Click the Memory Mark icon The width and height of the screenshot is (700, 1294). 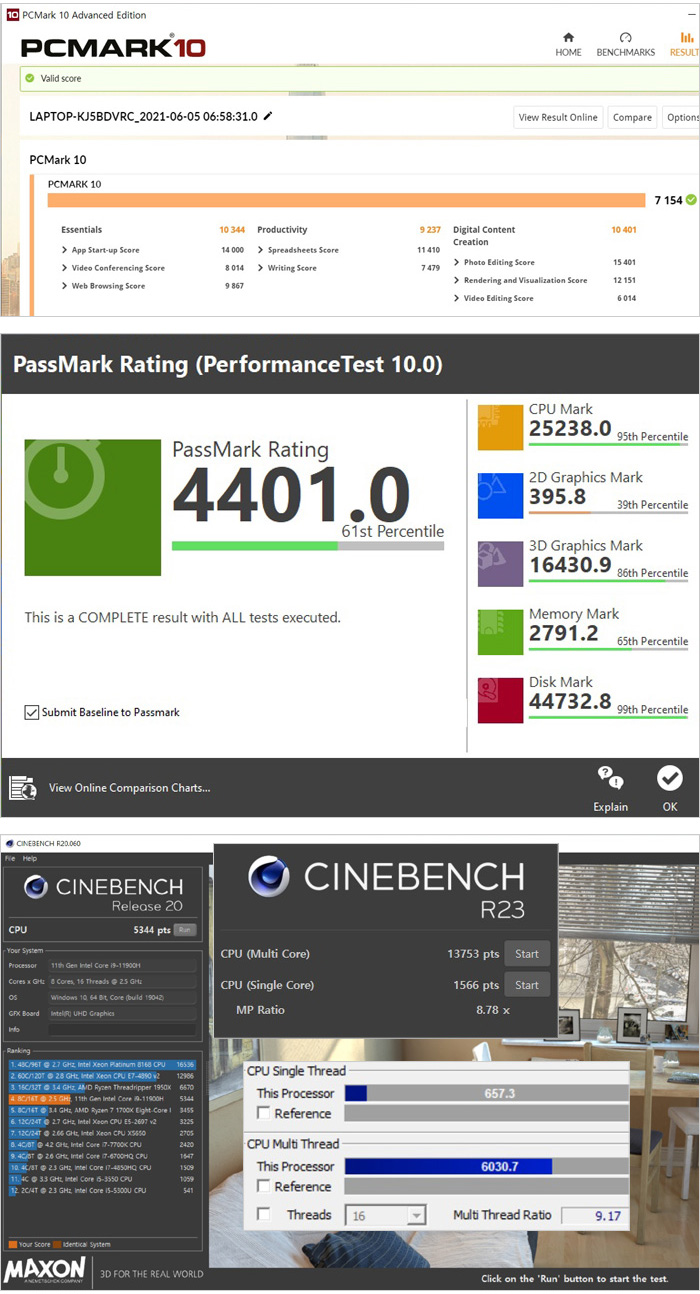click(x=501, y=631)
